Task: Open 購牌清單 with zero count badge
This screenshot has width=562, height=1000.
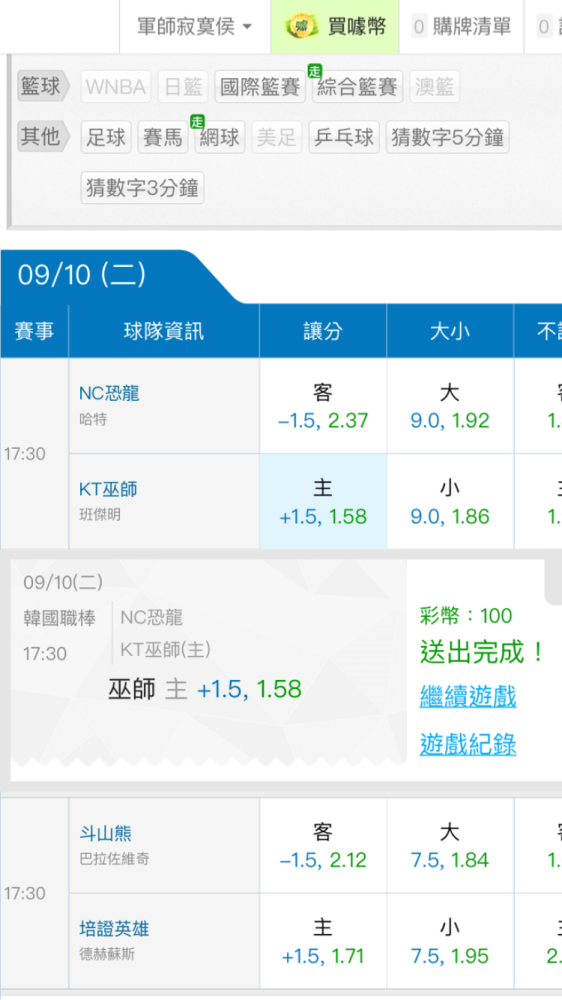Action: [462, 27]
